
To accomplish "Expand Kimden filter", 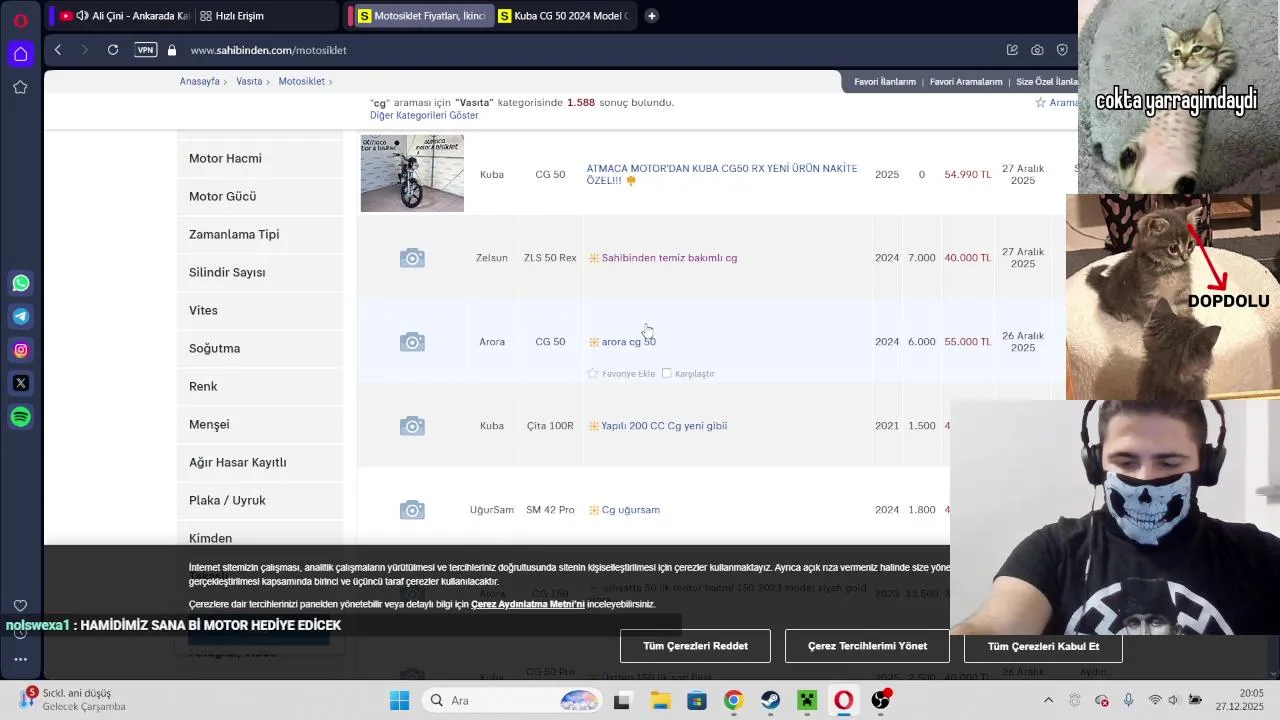I will 260,535.
